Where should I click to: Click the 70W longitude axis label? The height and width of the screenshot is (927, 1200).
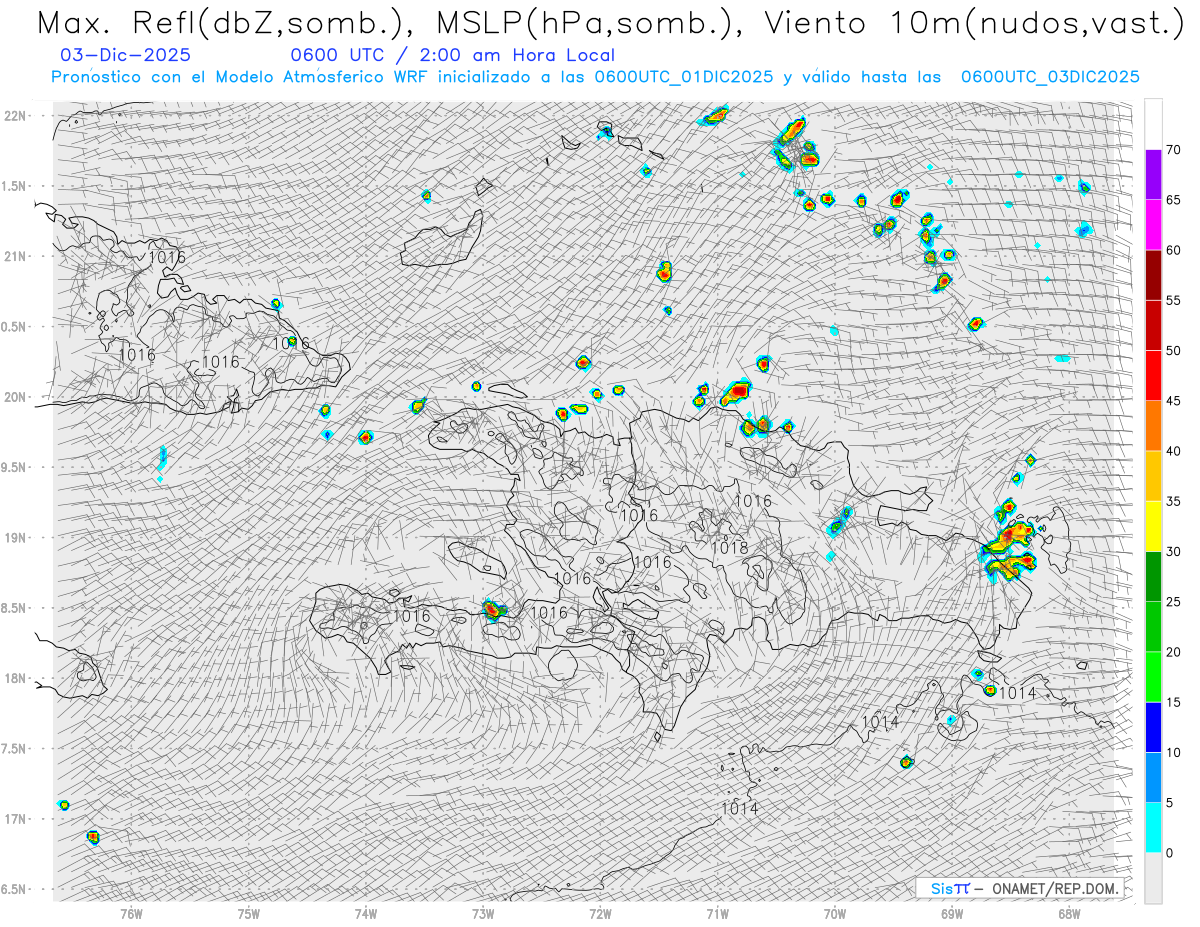835,912
